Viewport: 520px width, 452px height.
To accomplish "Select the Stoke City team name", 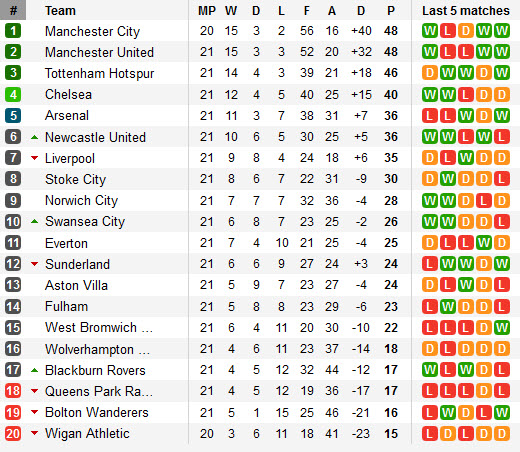I will tap(75, 179).
